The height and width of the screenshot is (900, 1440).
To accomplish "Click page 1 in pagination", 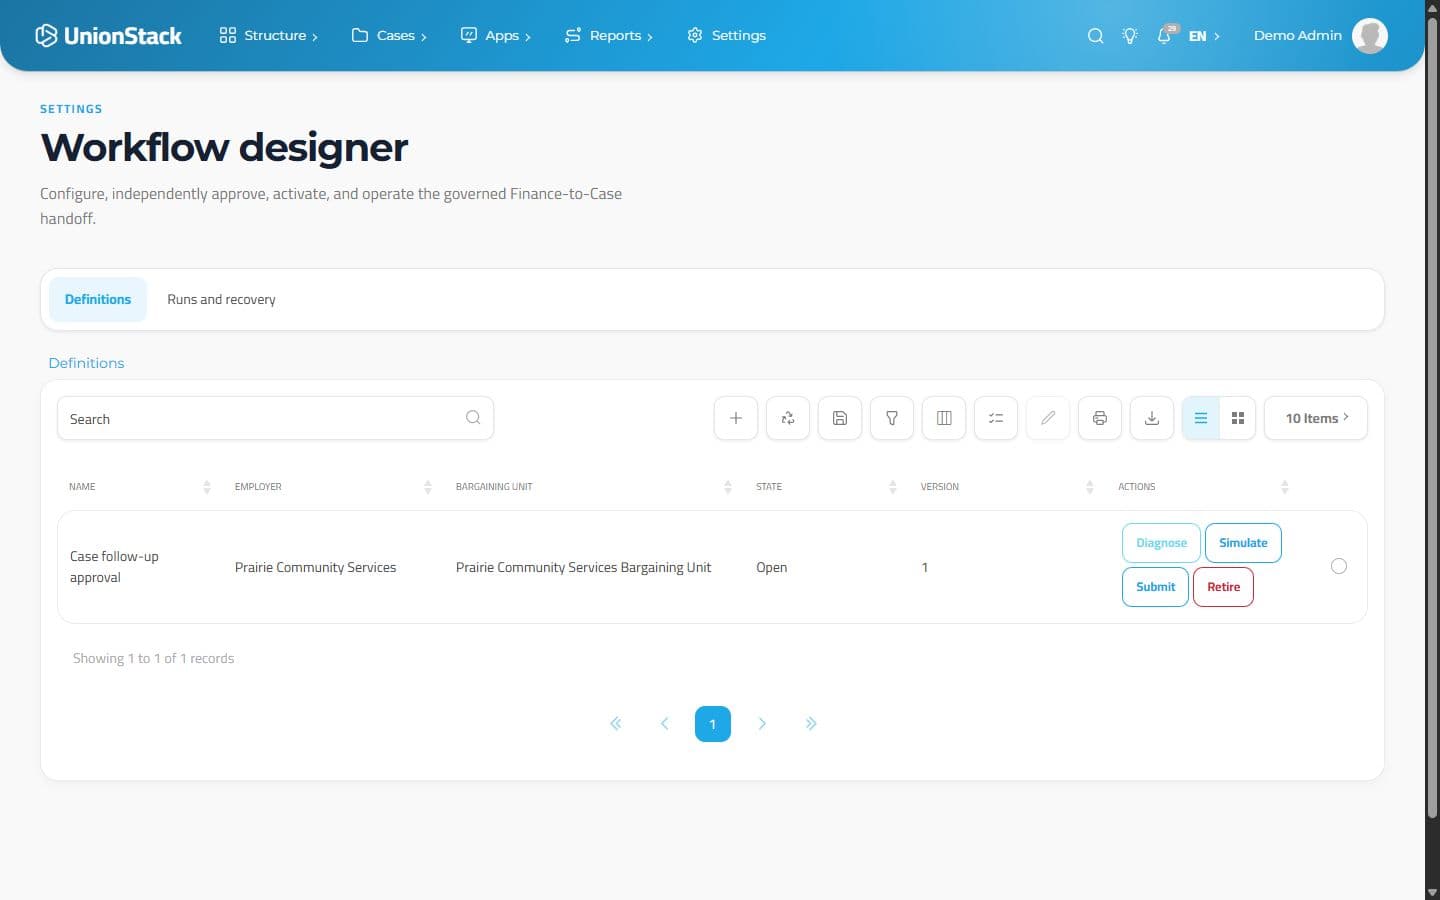I will [713, 724].
